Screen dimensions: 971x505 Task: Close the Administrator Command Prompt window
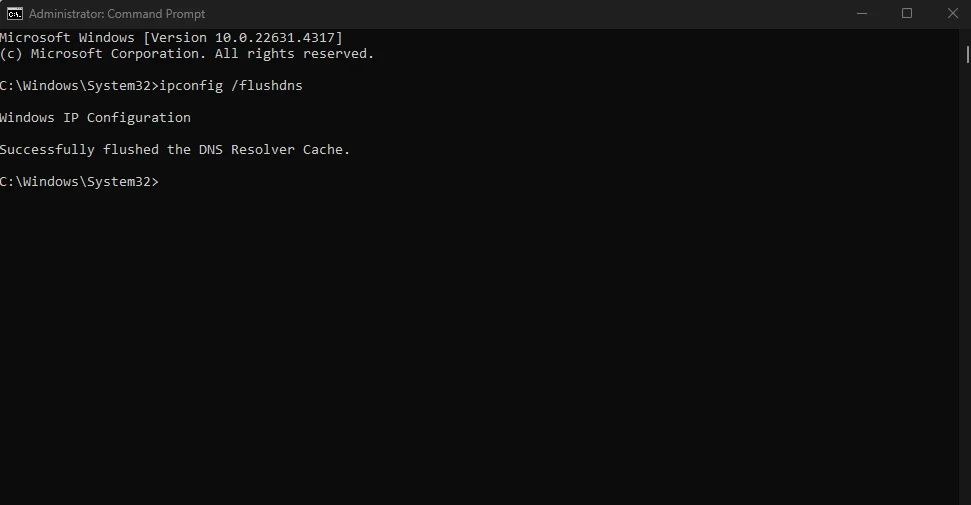click(x=952, y=14)
